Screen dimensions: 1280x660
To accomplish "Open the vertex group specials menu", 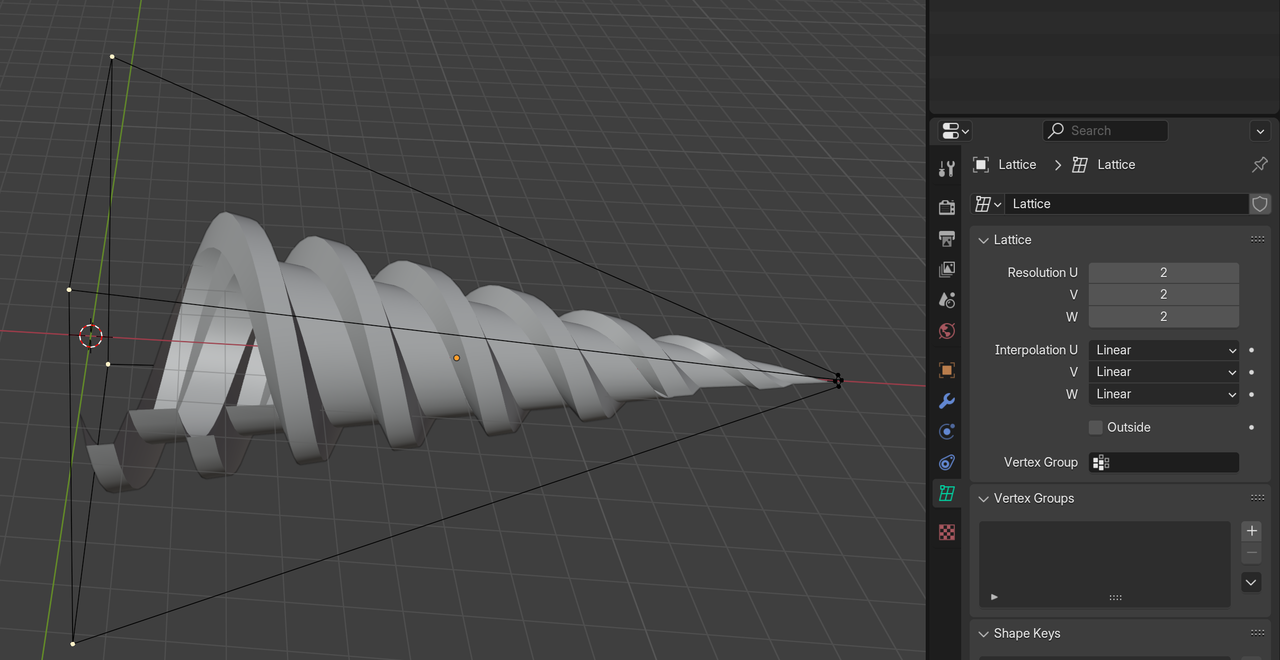I will point(1252,582).
